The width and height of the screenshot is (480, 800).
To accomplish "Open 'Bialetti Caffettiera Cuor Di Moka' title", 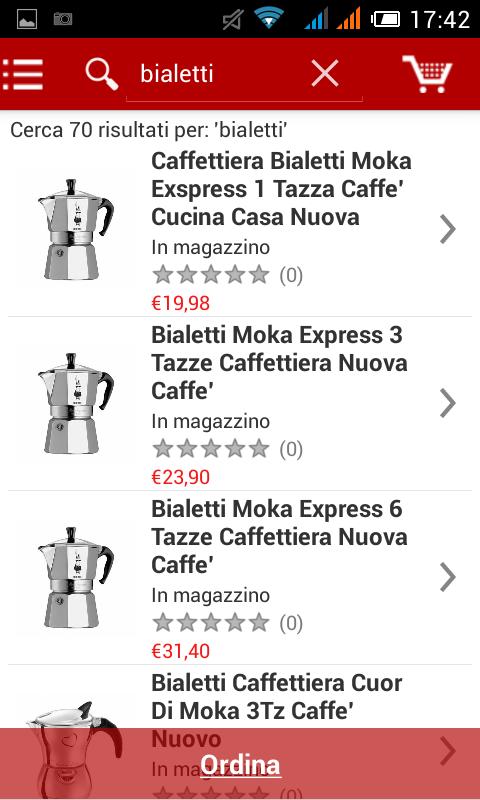I will (277, 711).
